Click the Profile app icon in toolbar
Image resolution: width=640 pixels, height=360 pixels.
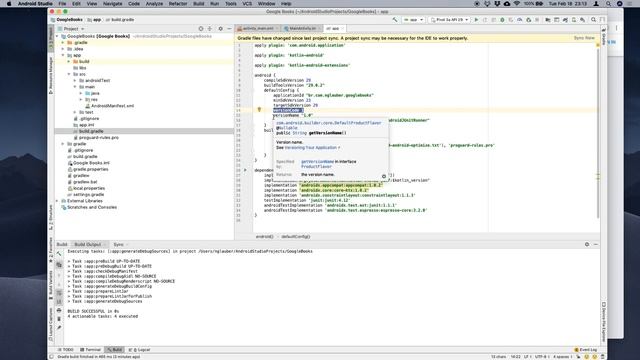coord(520,20)
